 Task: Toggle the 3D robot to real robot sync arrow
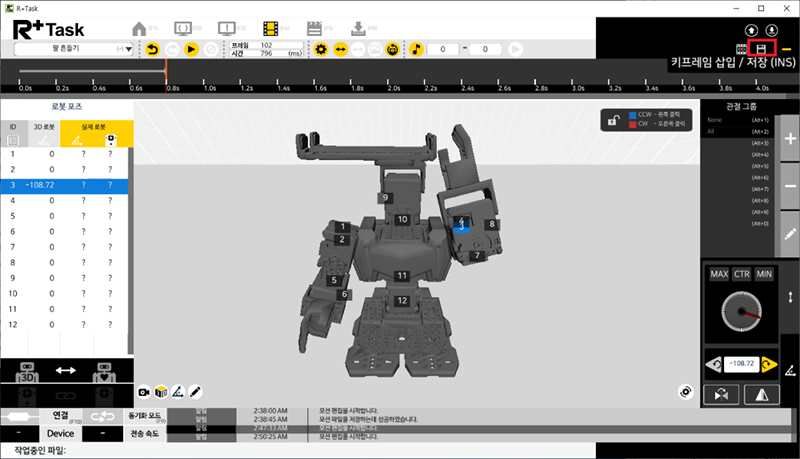(x=65, y=370)
